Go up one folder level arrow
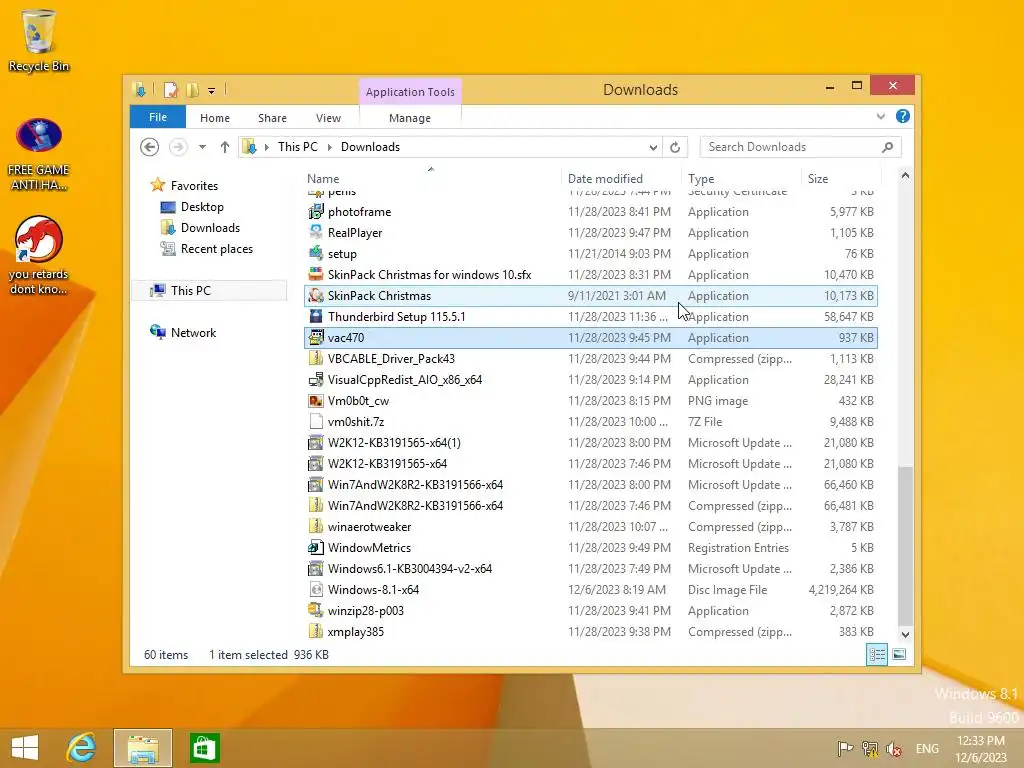The image size is (1024, 768). pos(225,147)
